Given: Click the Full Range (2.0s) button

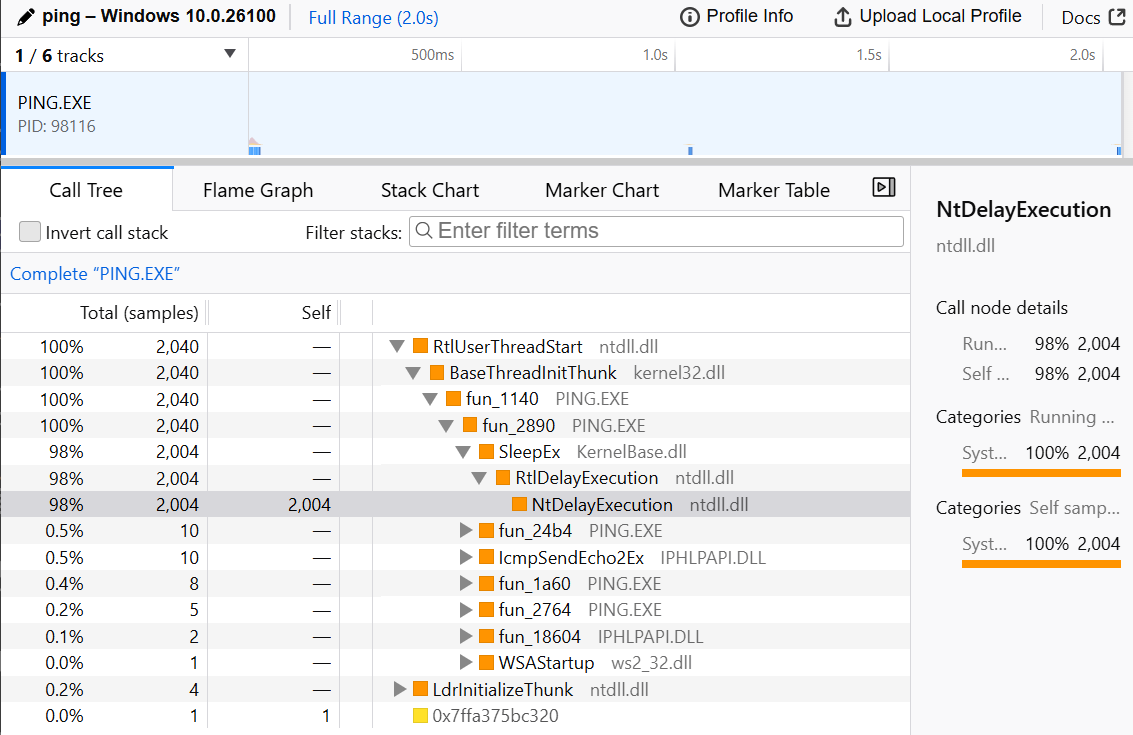Looking at the screenshot, I should (x=373, y=18).
